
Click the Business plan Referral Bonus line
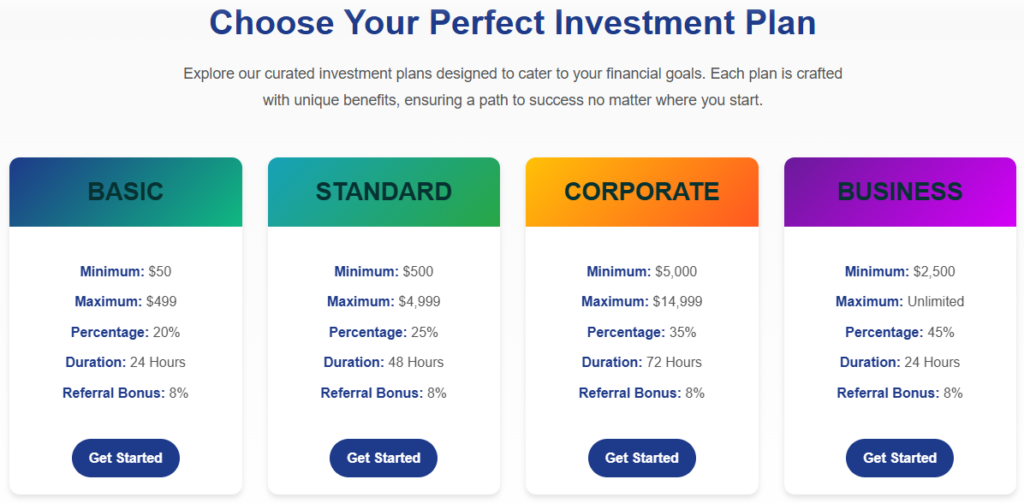900,393
